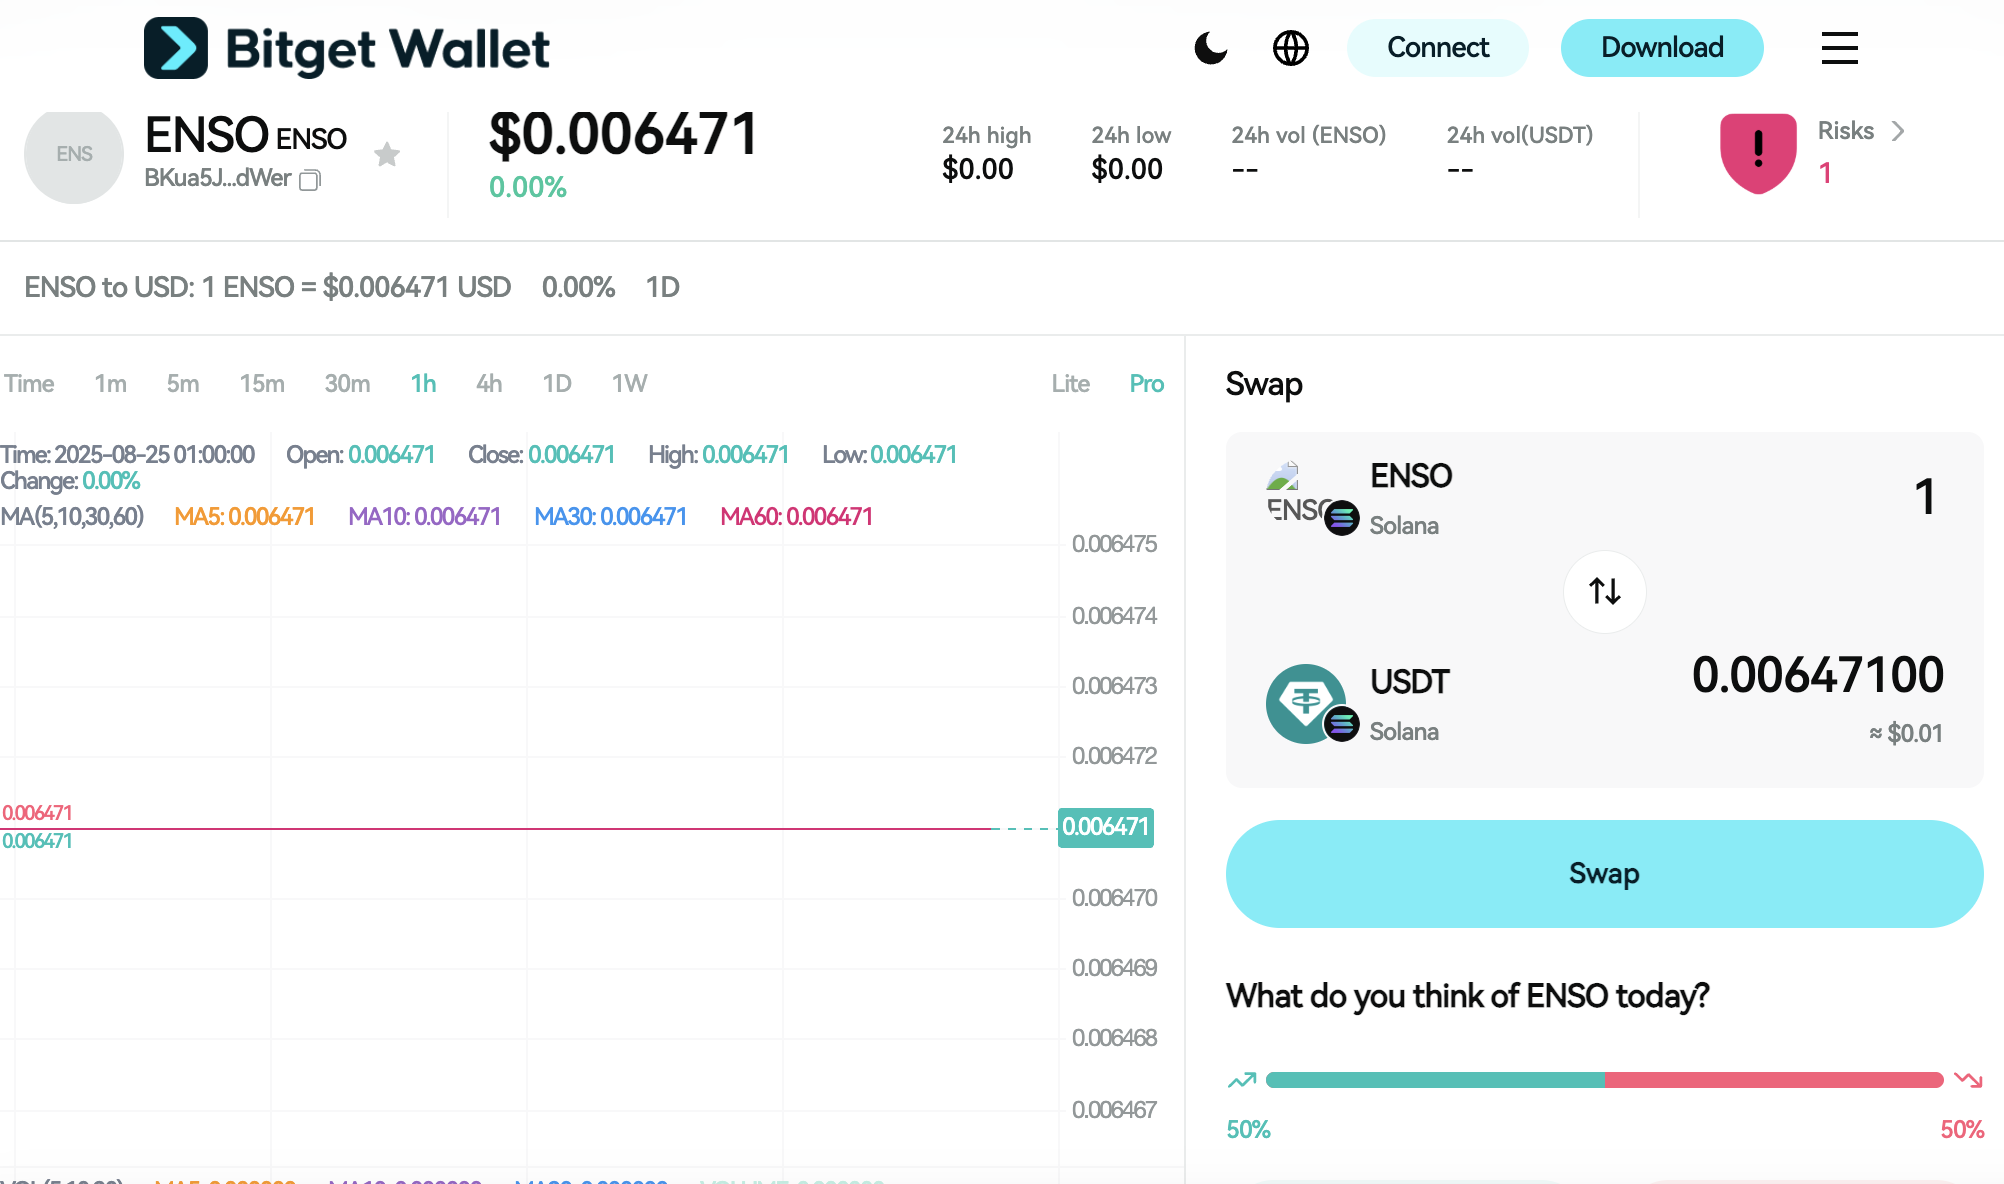Image resolution: width=2004 pixels, height=1184 pixels.
Task: Toggle dark mode moon icon
Action: [1210, 48]
